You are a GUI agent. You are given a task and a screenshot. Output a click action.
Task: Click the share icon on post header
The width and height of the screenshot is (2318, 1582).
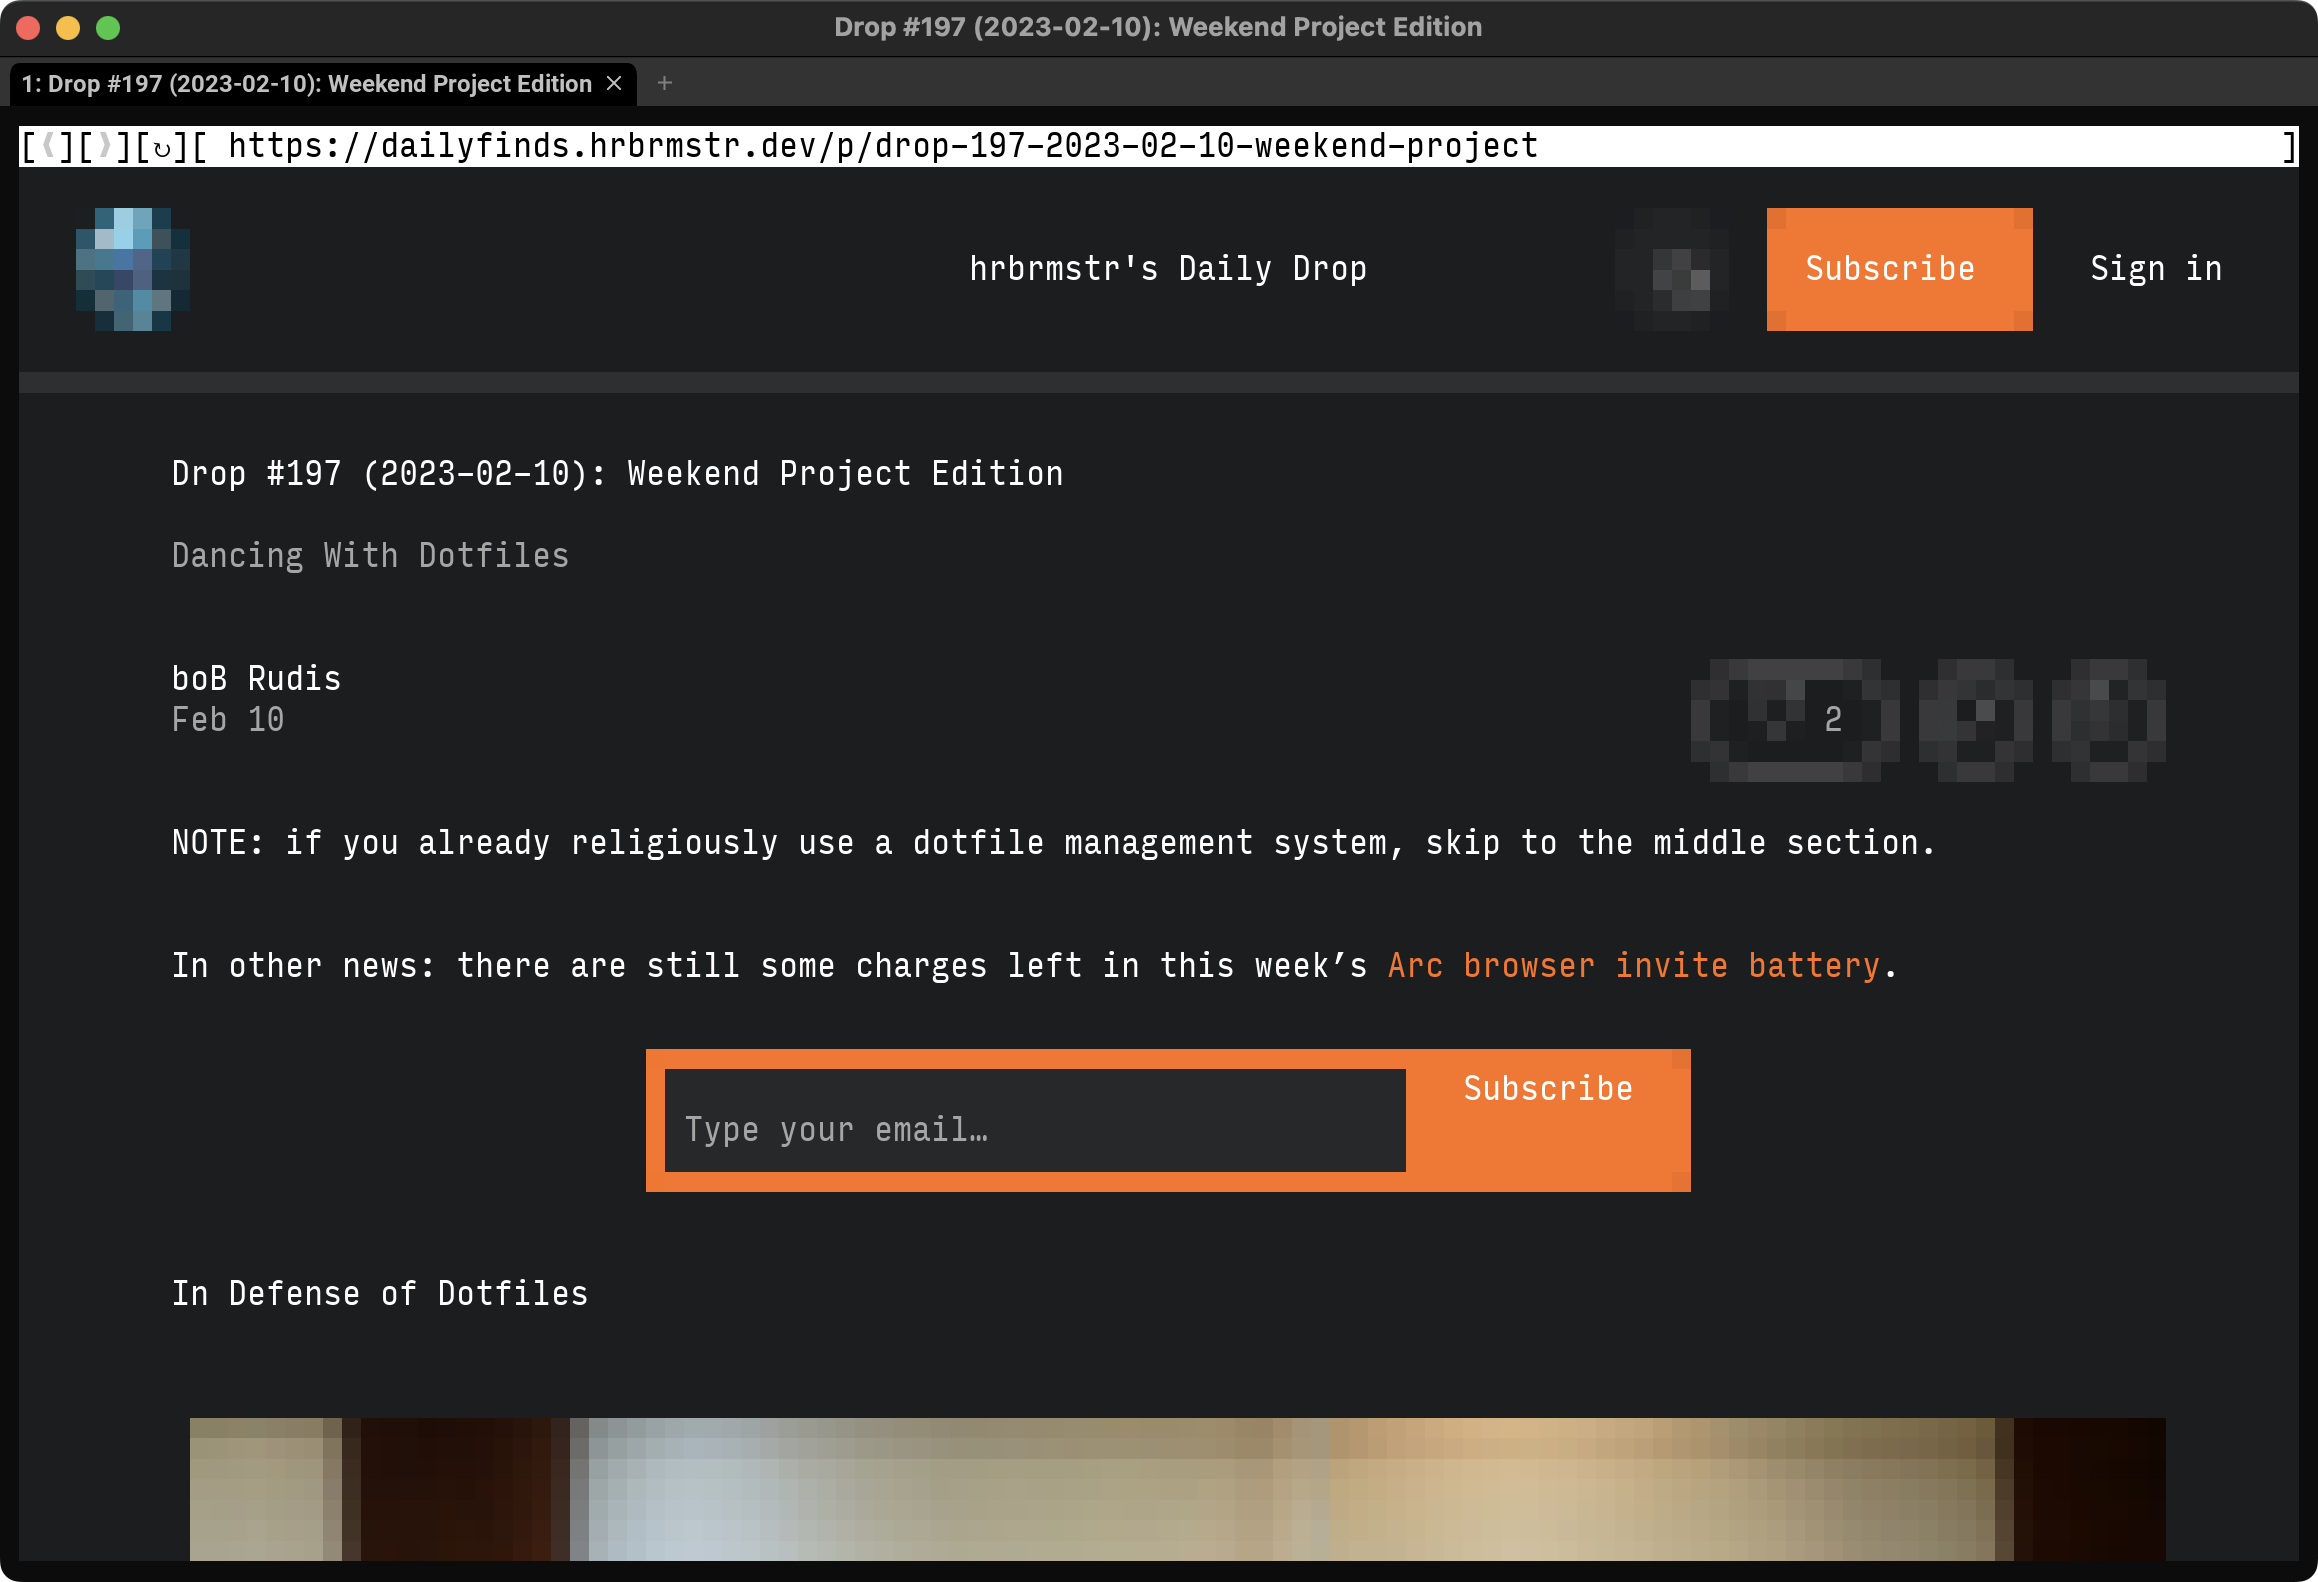pyautogui.click(x=2108, y=719)
